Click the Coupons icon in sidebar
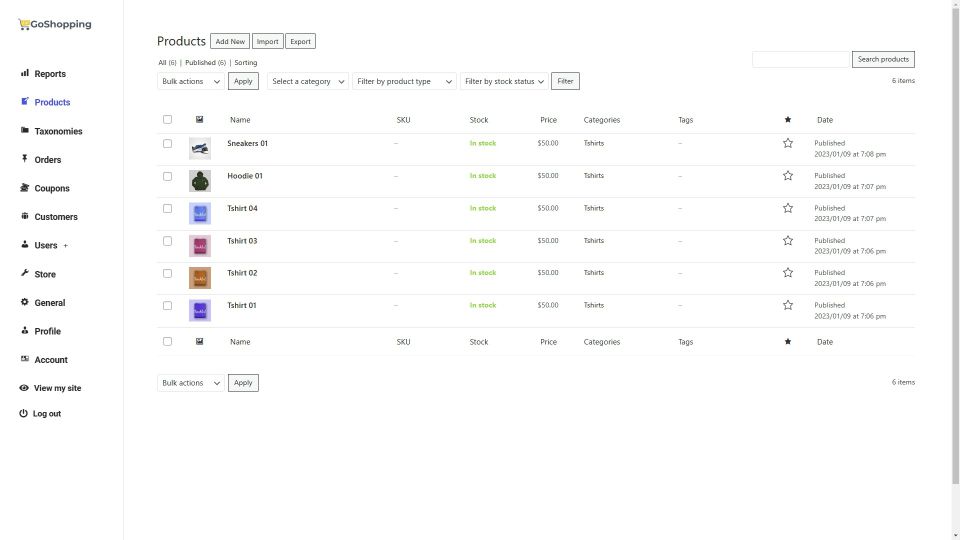 point(25,188)
